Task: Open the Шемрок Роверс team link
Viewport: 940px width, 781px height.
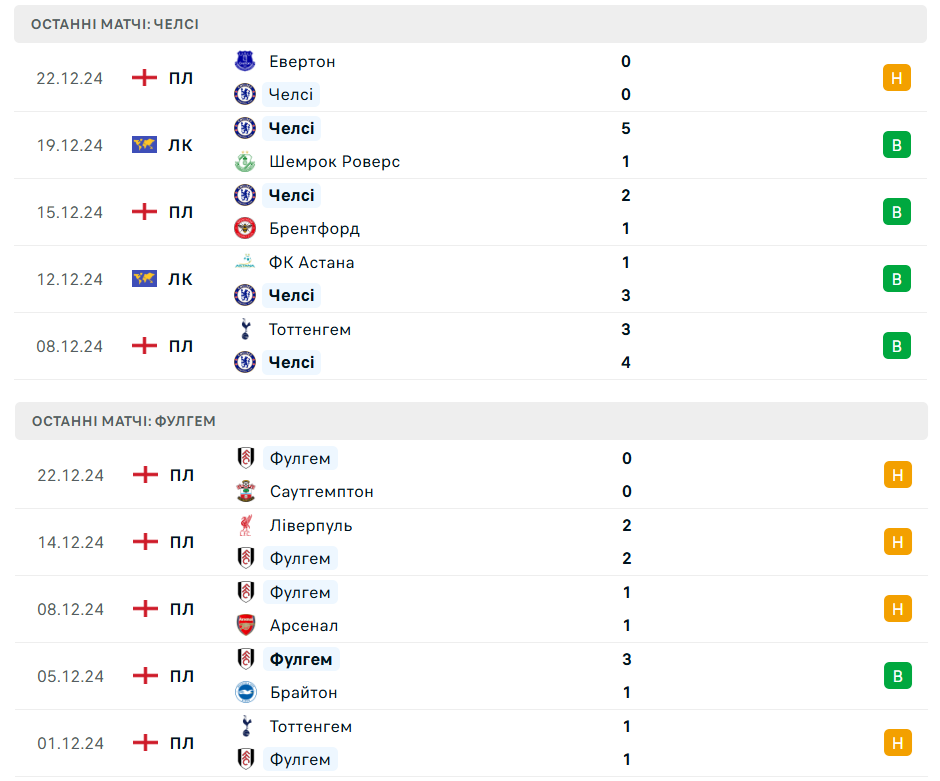Action: pyautogui.click(x=334, y=161)
